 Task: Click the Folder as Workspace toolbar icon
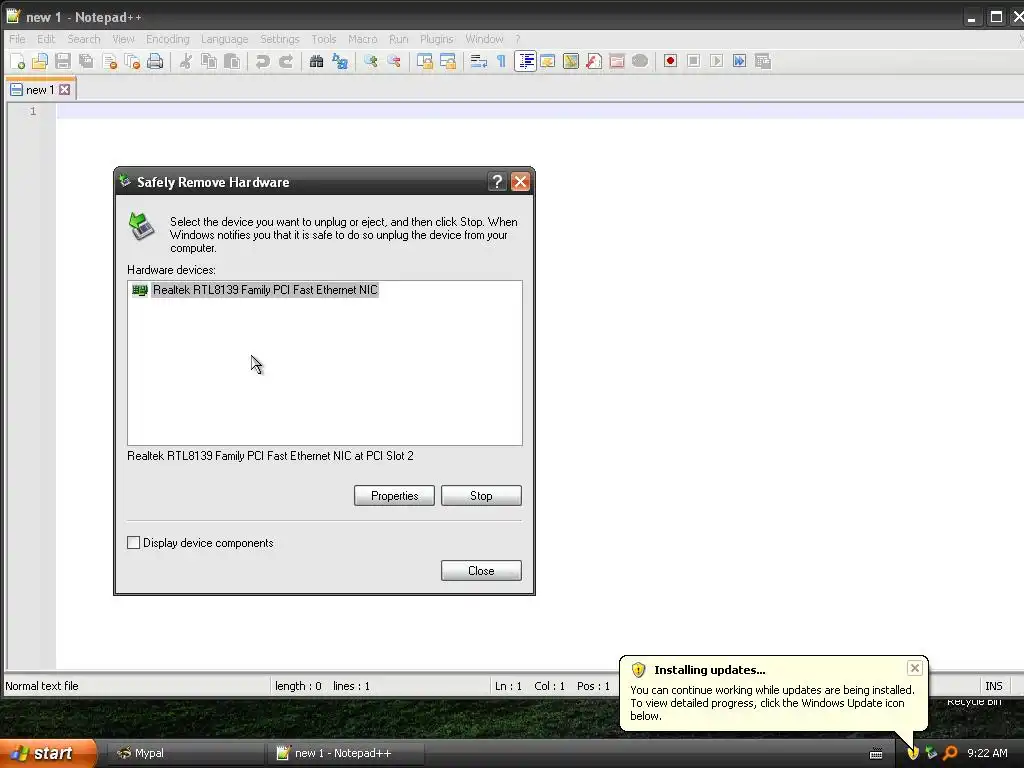(616, 61)
